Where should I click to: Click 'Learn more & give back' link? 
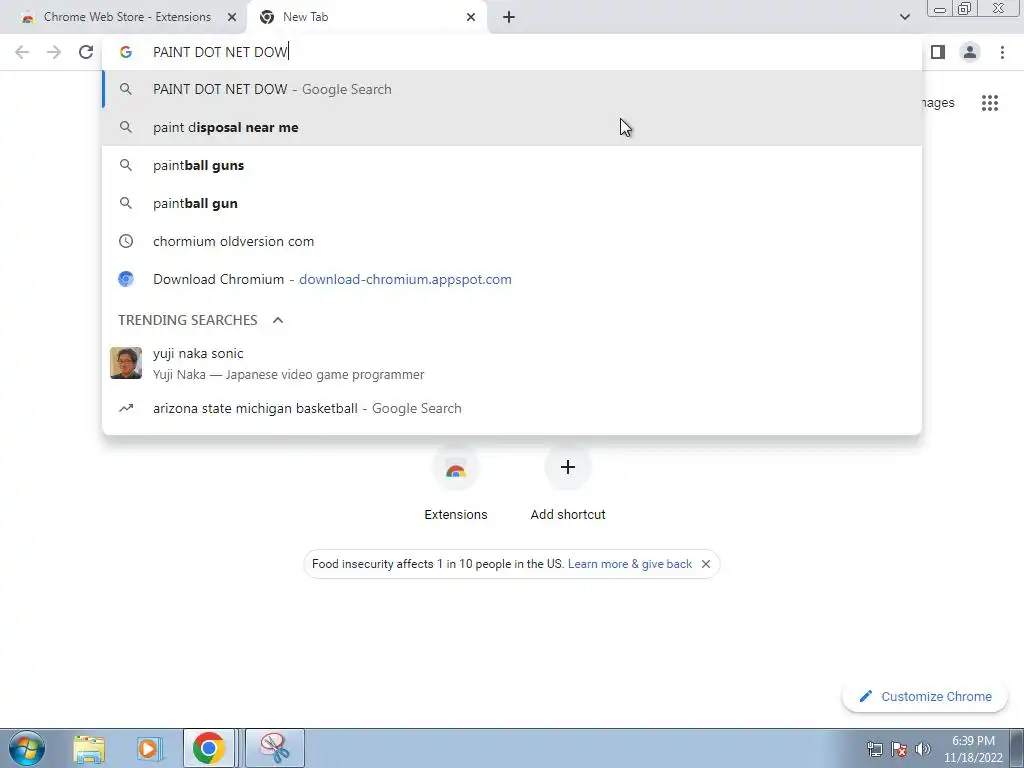[x=630, y=564]
